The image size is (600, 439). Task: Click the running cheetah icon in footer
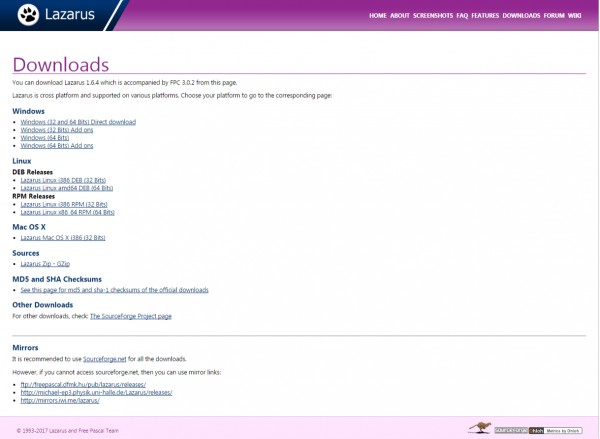tap(479, 428)
